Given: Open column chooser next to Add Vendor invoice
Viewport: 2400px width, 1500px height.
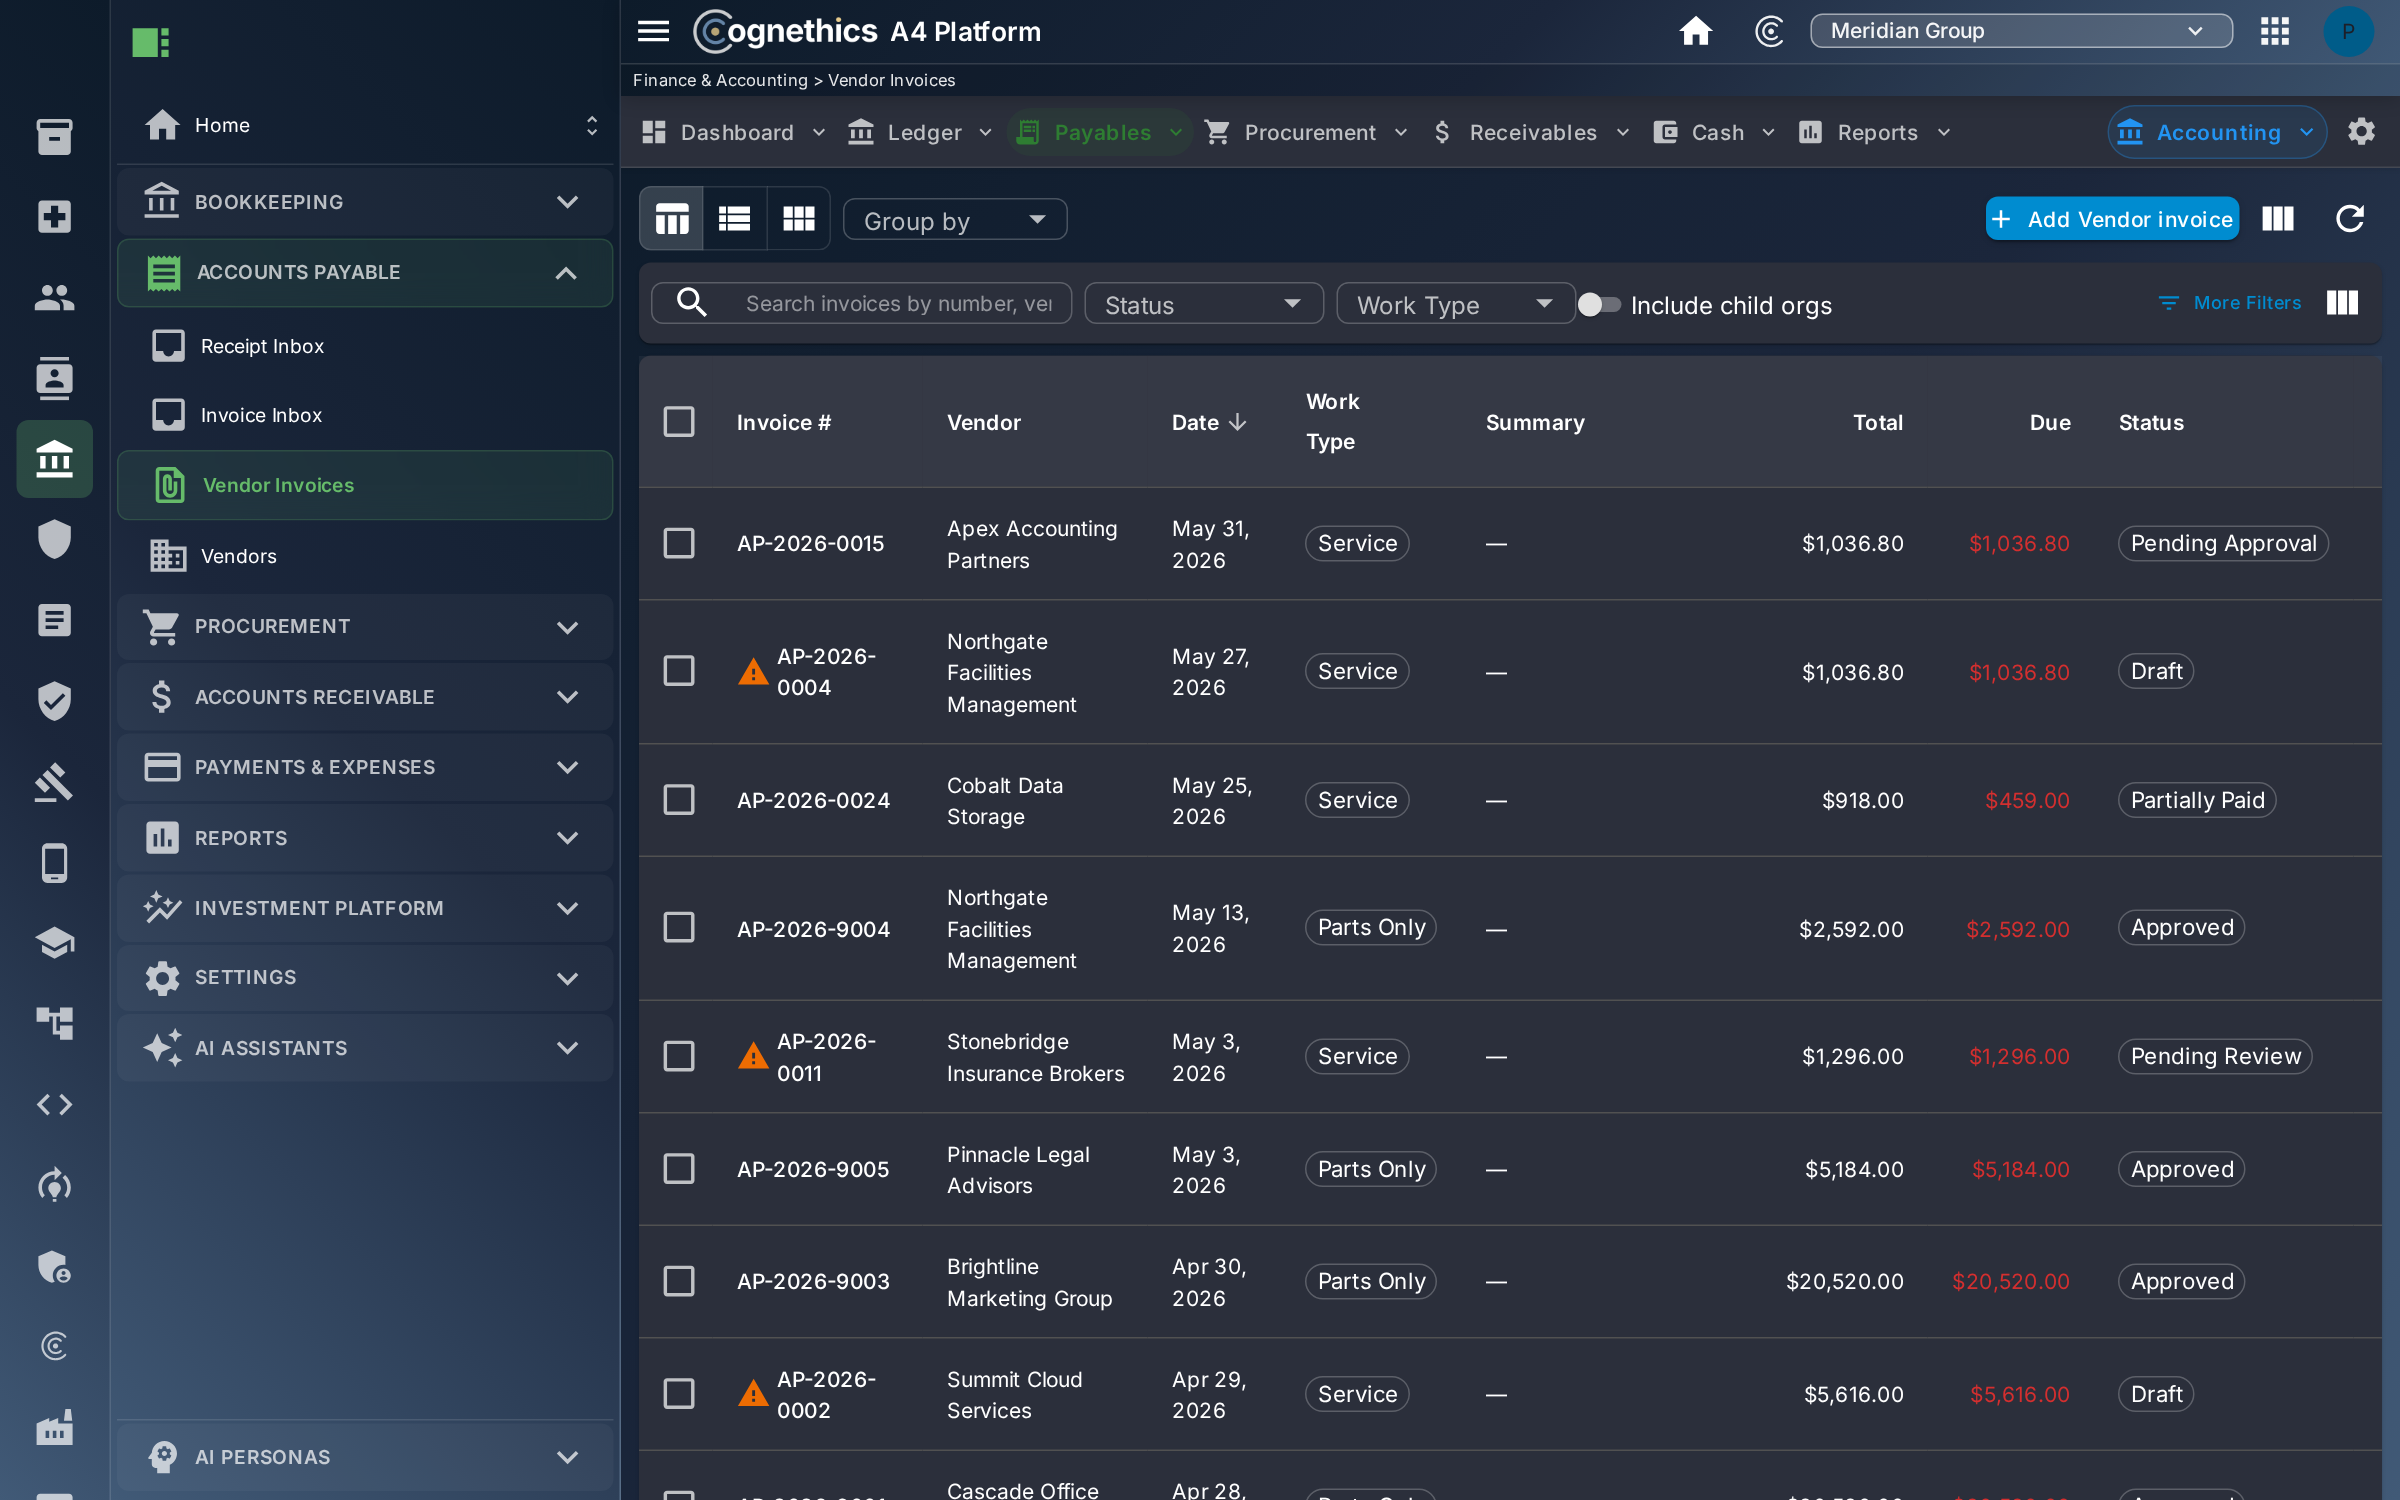Looking at the screenshot, I should (x=2278, y=218).
